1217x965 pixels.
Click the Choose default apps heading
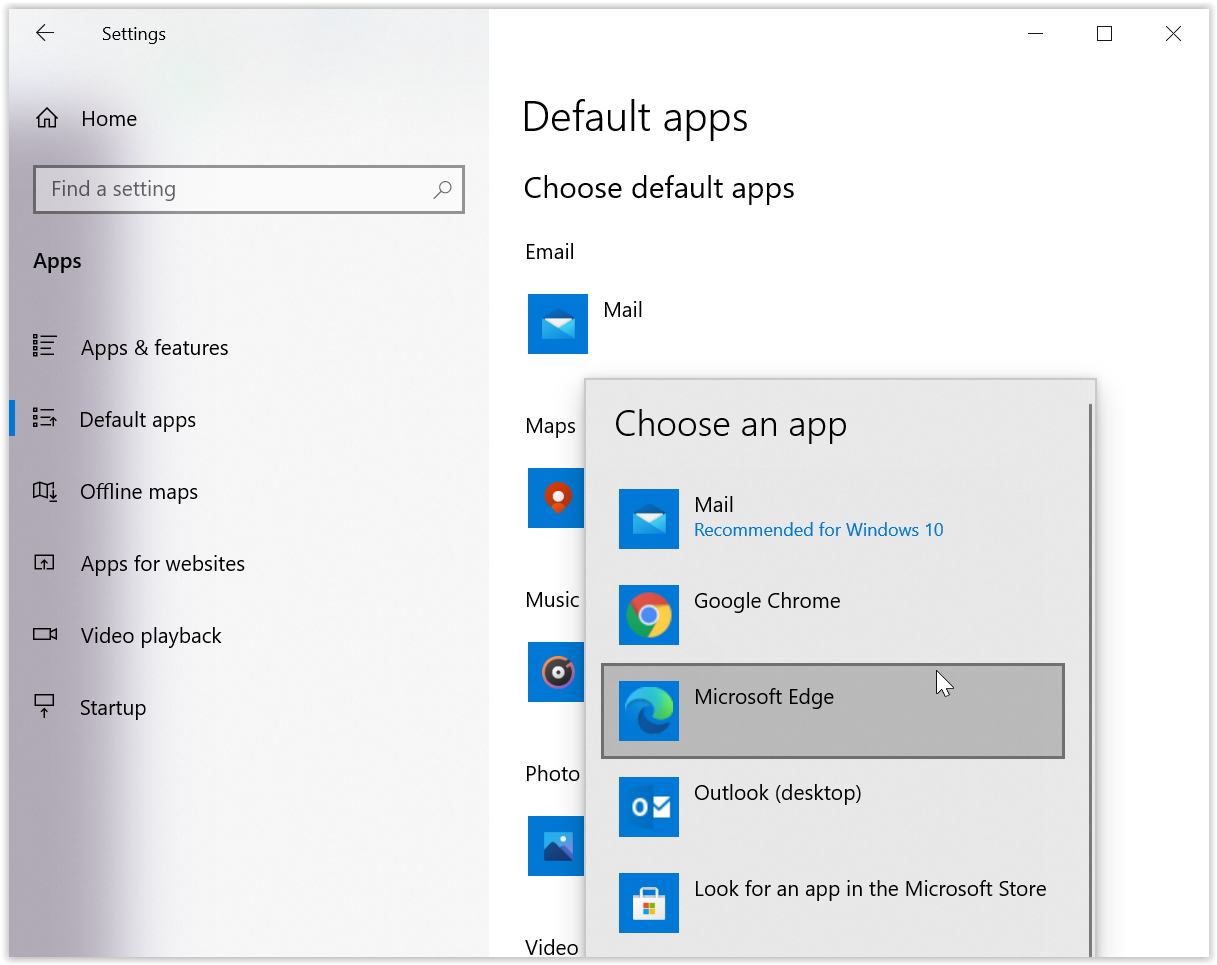pos(659,188)
